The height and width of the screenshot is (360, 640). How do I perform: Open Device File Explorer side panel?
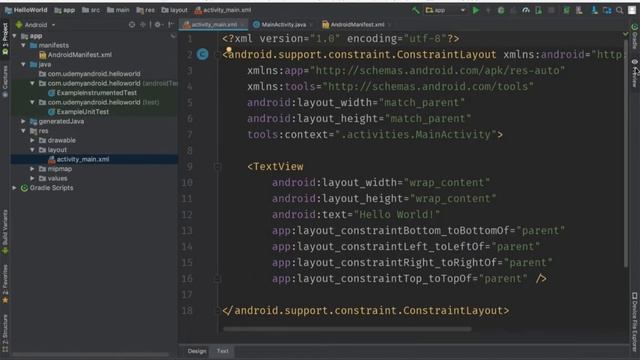[x=635, y=322]
